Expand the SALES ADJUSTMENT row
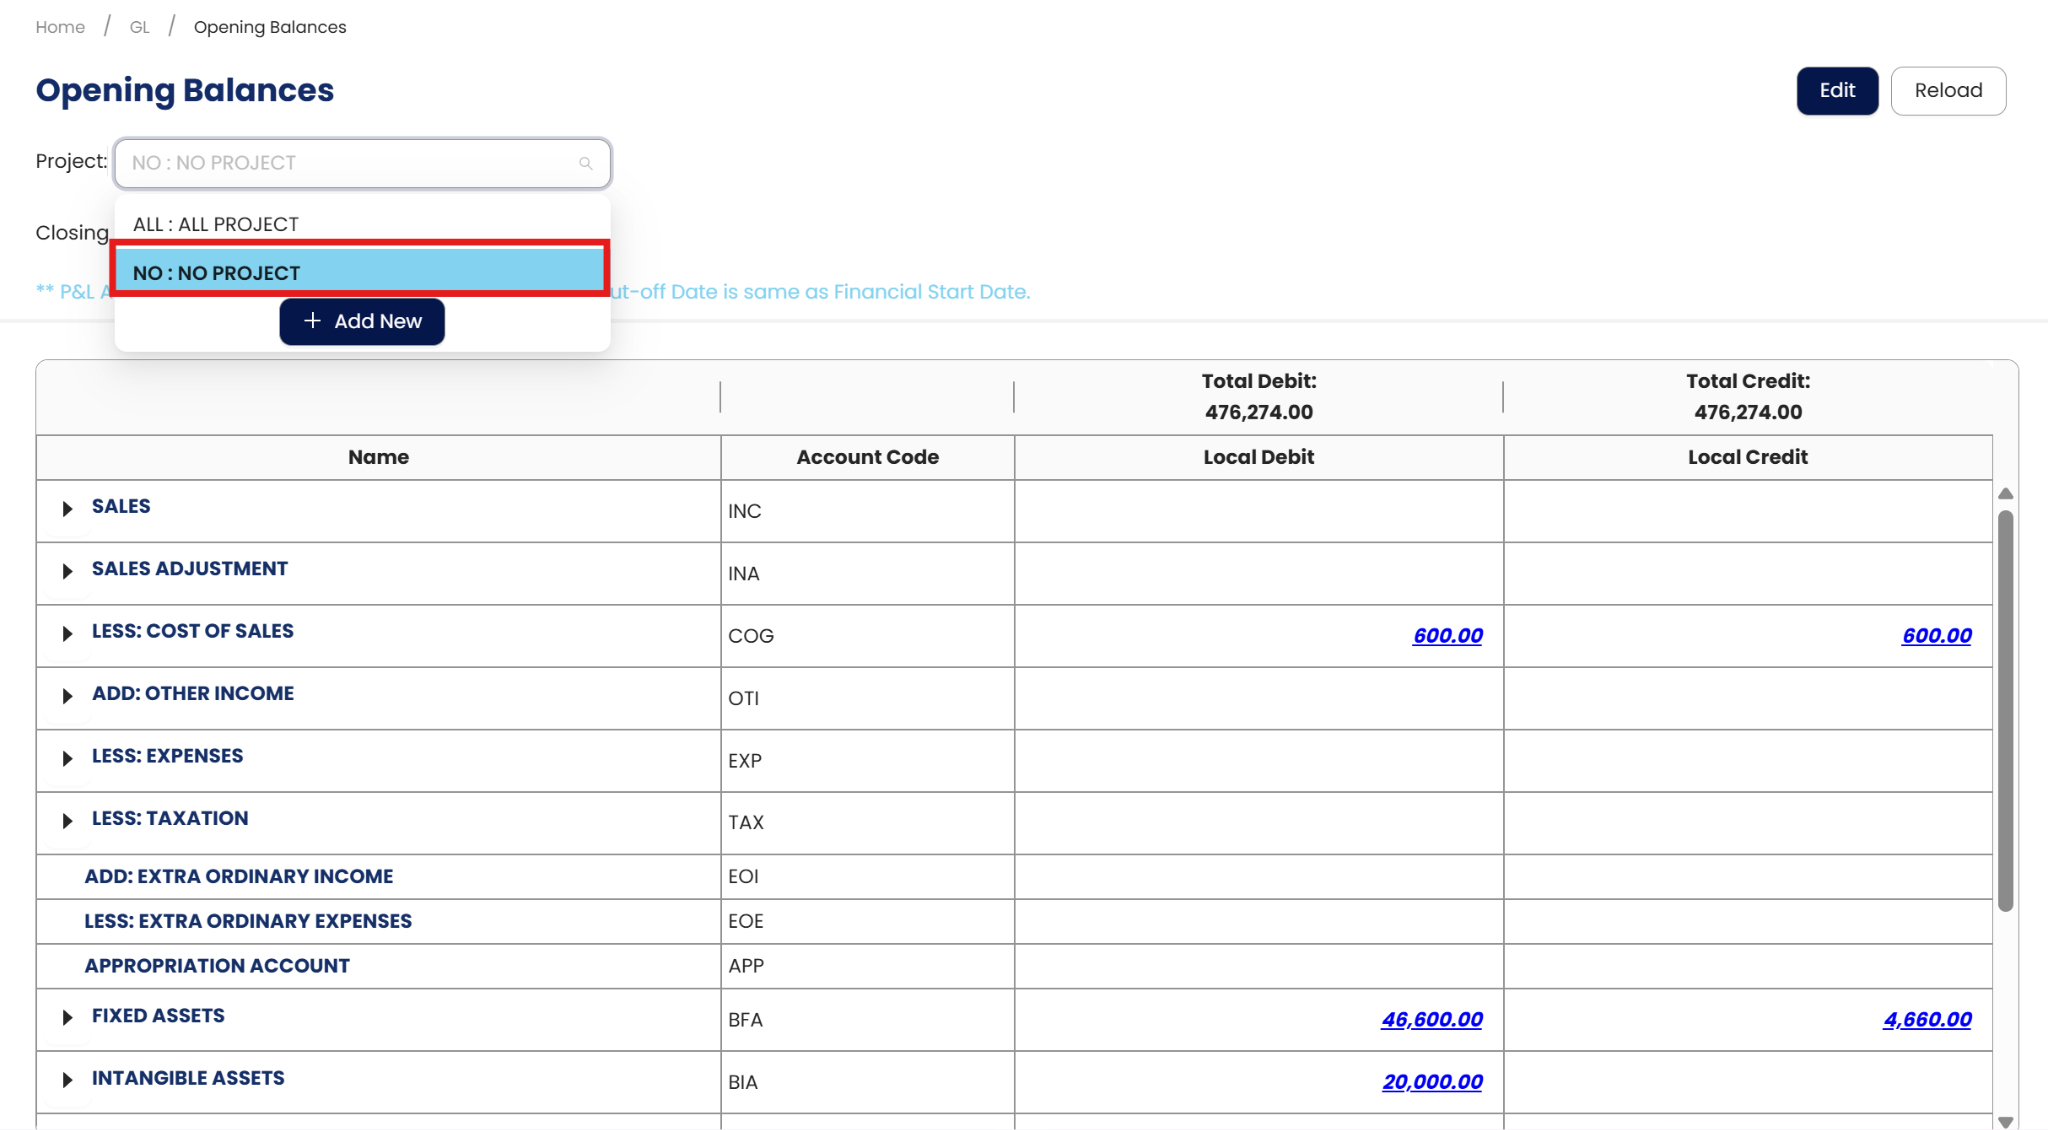The image size is (2048, 1130). (67, 571)
